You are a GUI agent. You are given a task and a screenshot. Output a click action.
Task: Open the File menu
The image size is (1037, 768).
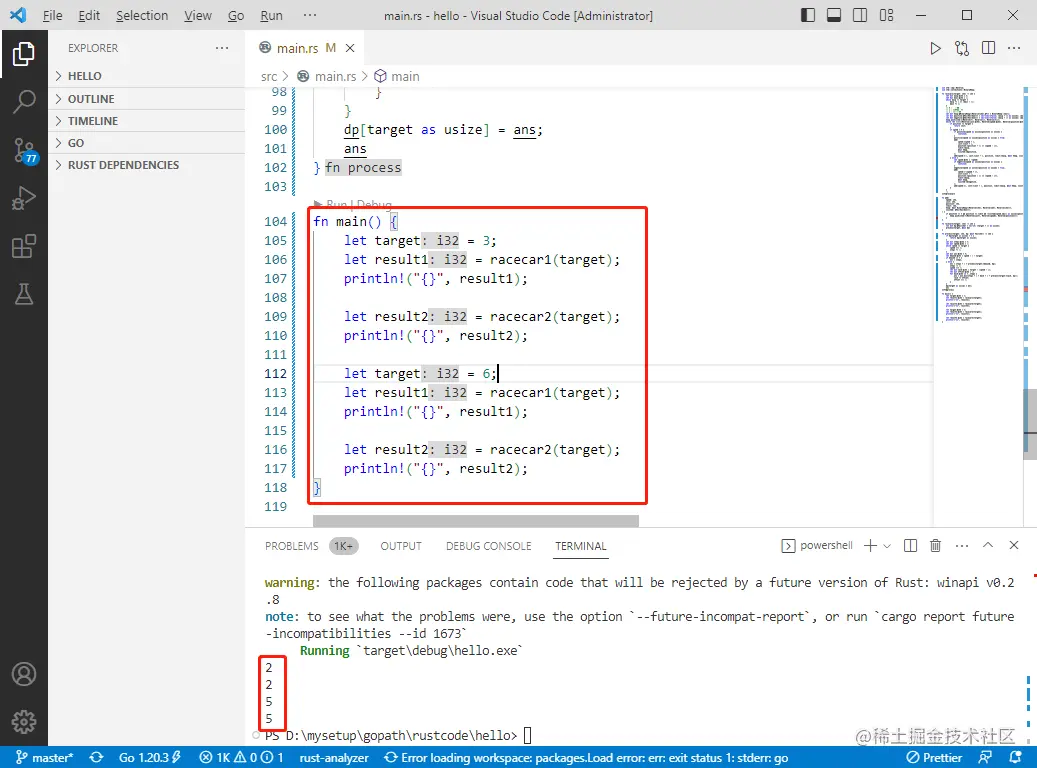52,15
